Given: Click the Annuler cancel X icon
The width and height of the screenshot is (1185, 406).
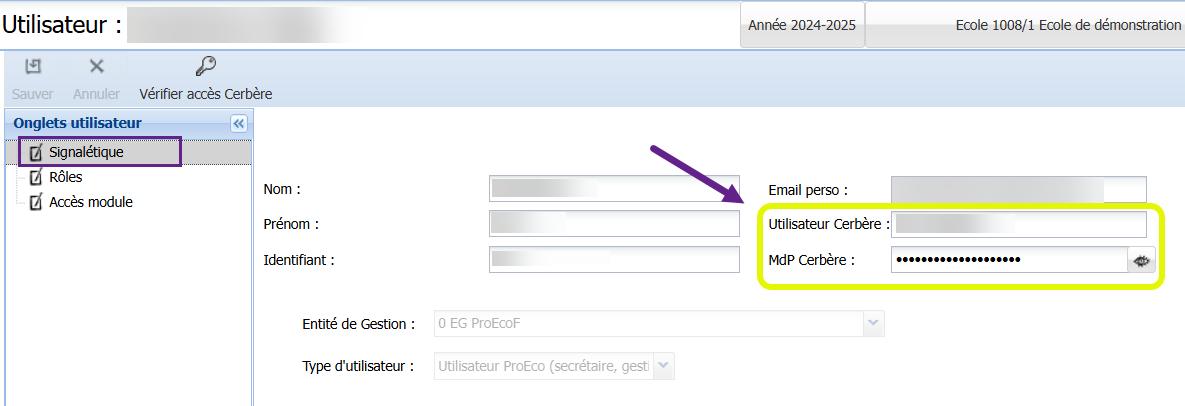Looking at the screenshot, I should 96,67.
